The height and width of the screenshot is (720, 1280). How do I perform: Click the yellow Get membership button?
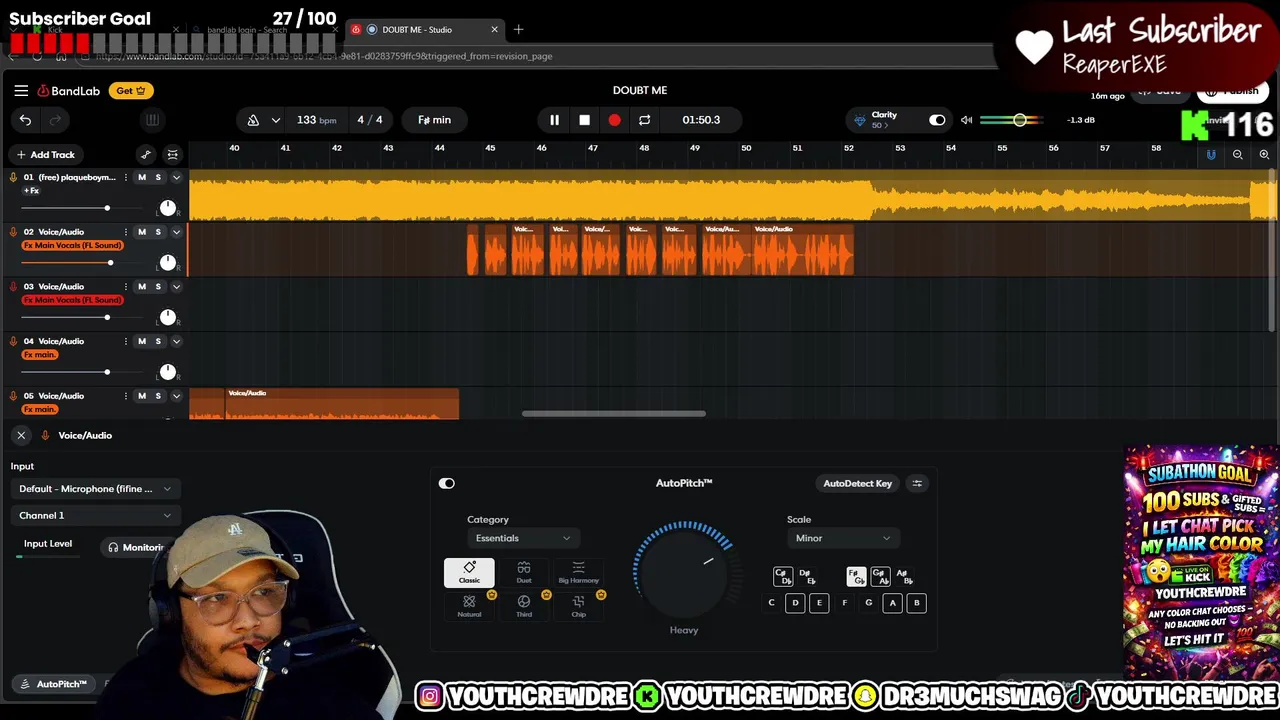(x=131, y=90)
